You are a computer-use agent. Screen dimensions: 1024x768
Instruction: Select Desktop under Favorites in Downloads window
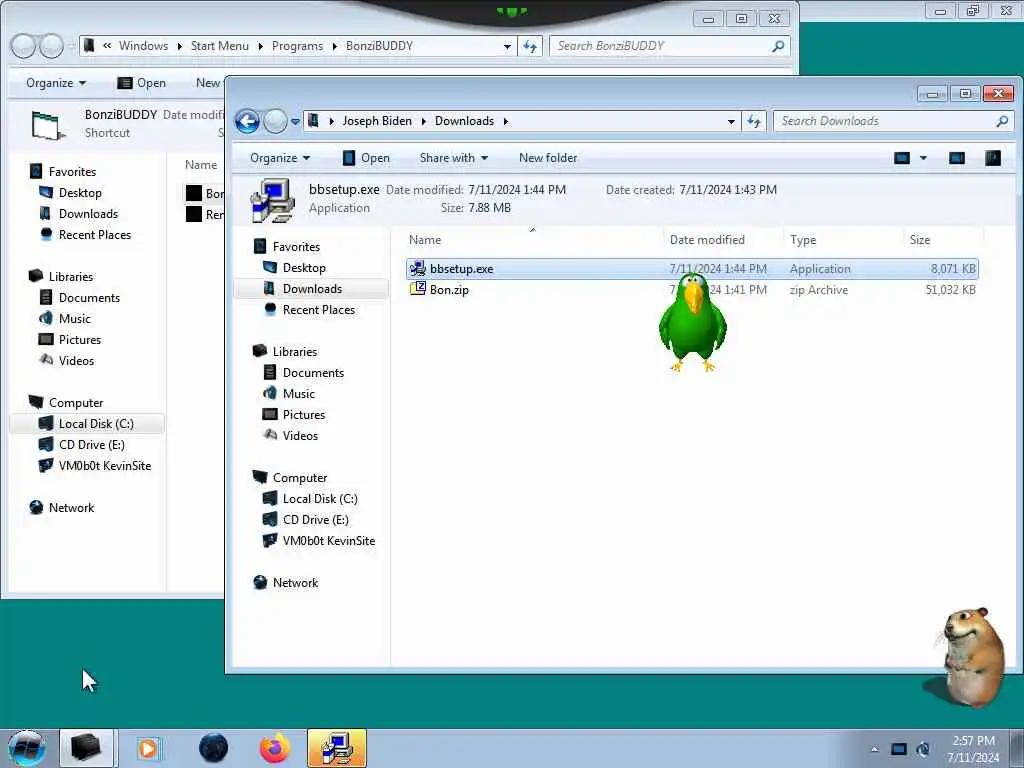point(304,268)
